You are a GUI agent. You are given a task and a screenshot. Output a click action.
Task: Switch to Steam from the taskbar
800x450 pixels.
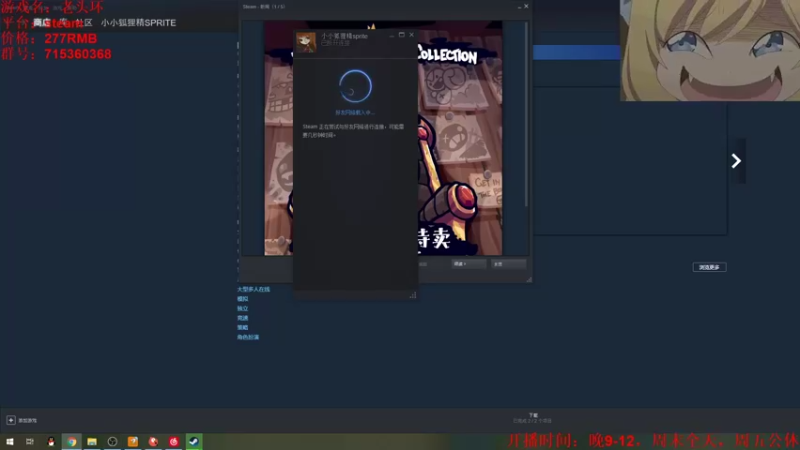[x=194, y=442]
